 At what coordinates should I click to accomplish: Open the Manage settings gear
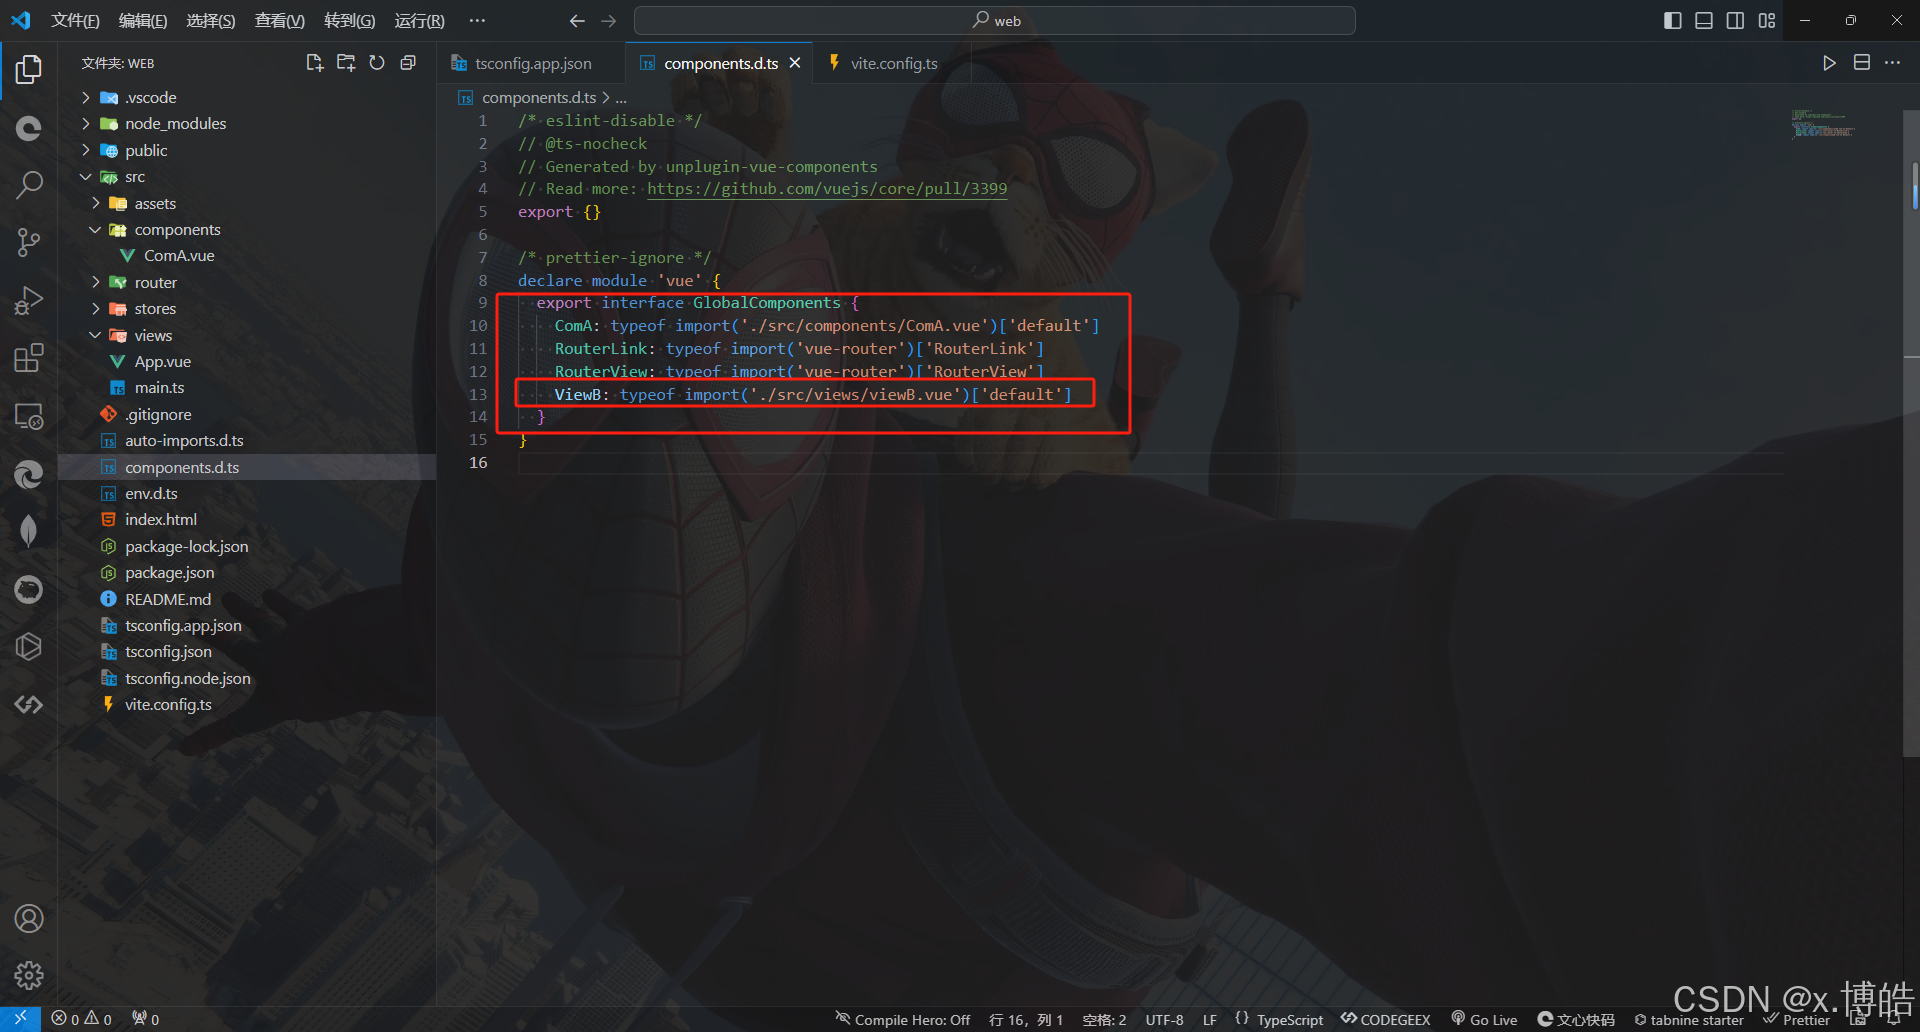(x=29, y=975)
